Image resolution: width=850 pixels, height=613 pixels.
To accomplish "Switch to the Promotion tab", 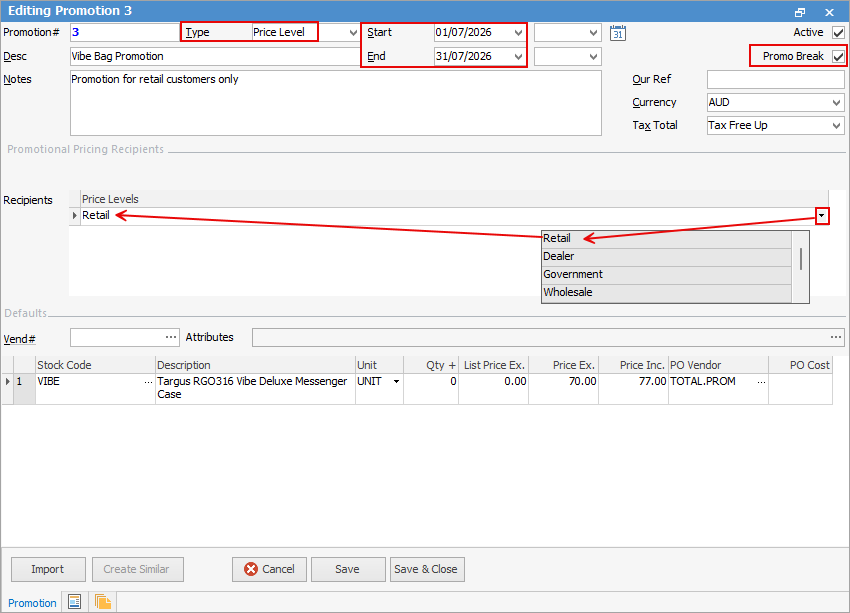I will (32, 603).
